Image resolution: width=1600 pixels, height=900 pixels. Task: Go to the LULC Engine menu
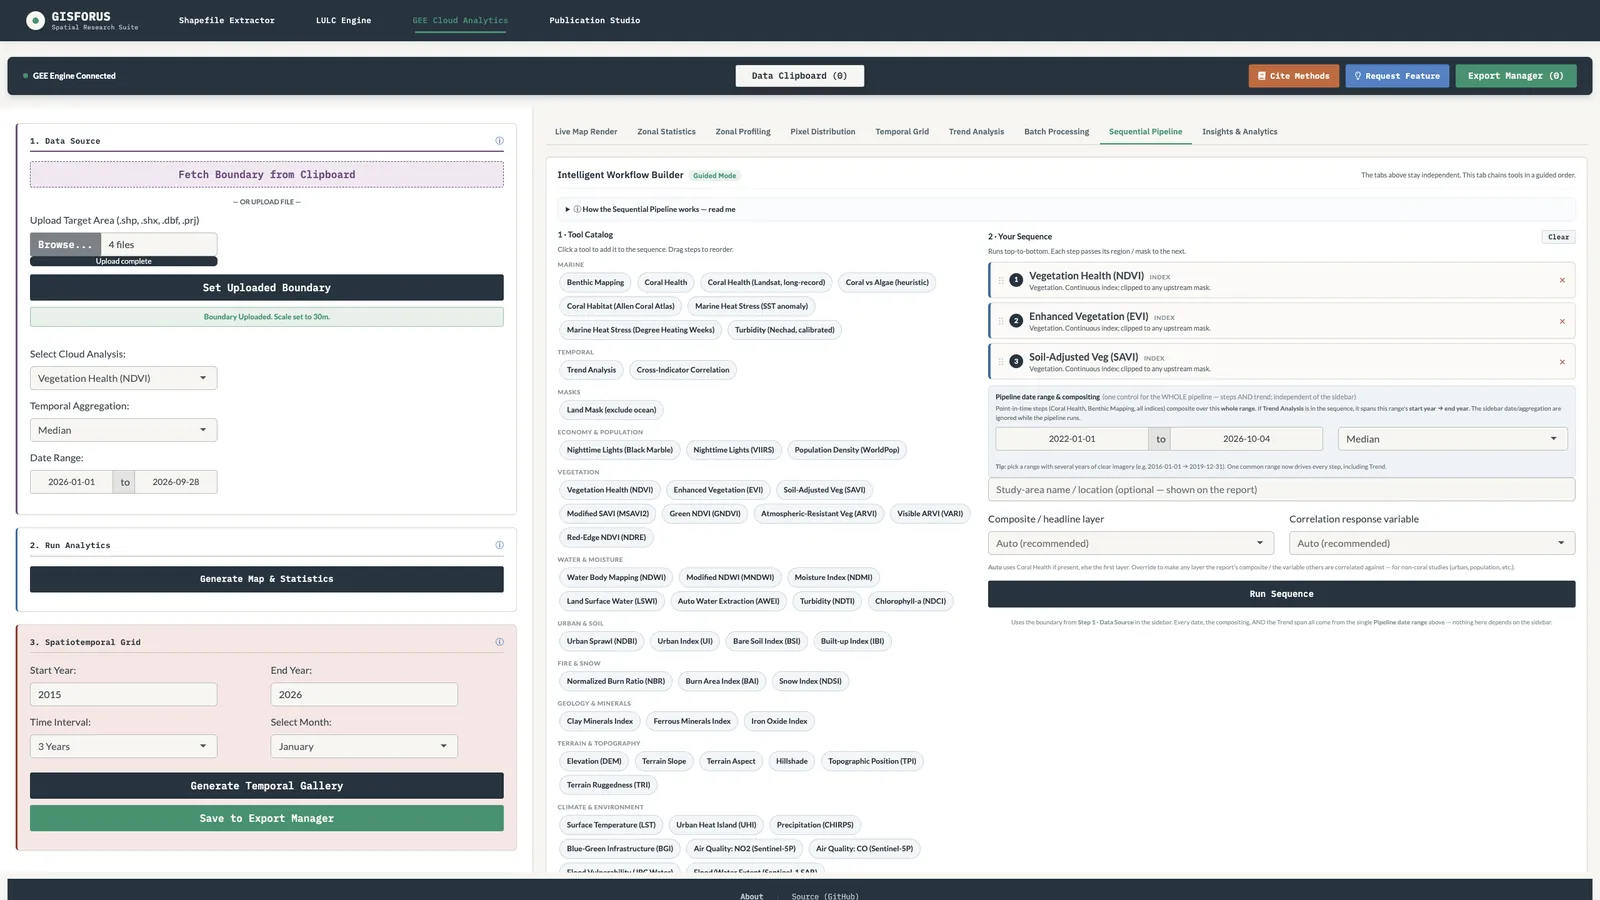(343, 20)
